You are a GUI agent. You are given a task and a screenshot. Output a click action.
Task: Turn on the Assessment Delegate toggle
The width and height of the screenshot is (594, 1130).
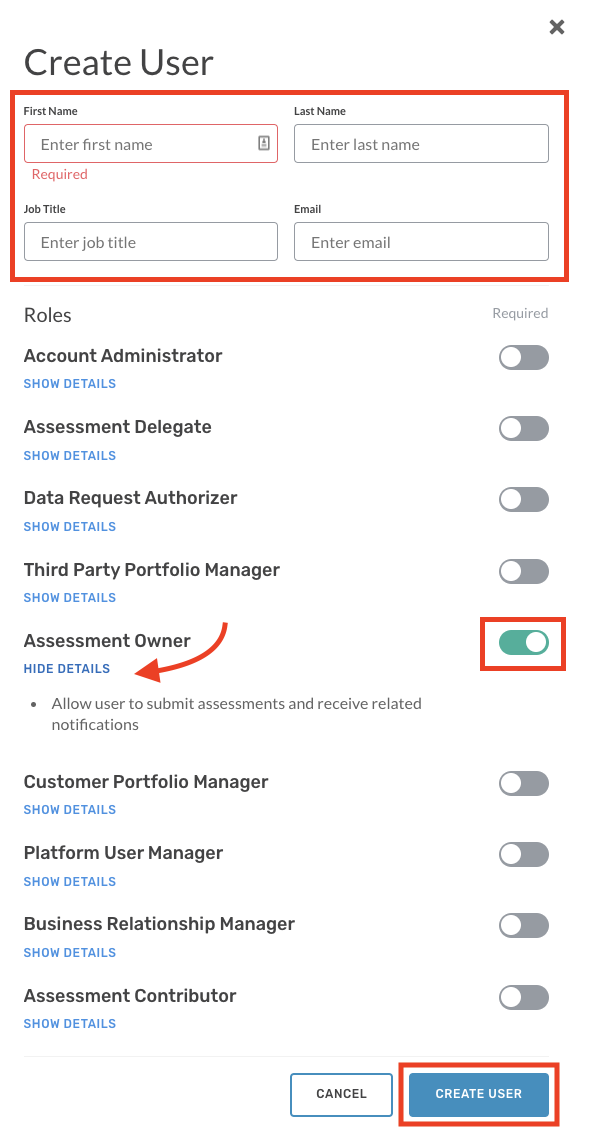523,428
